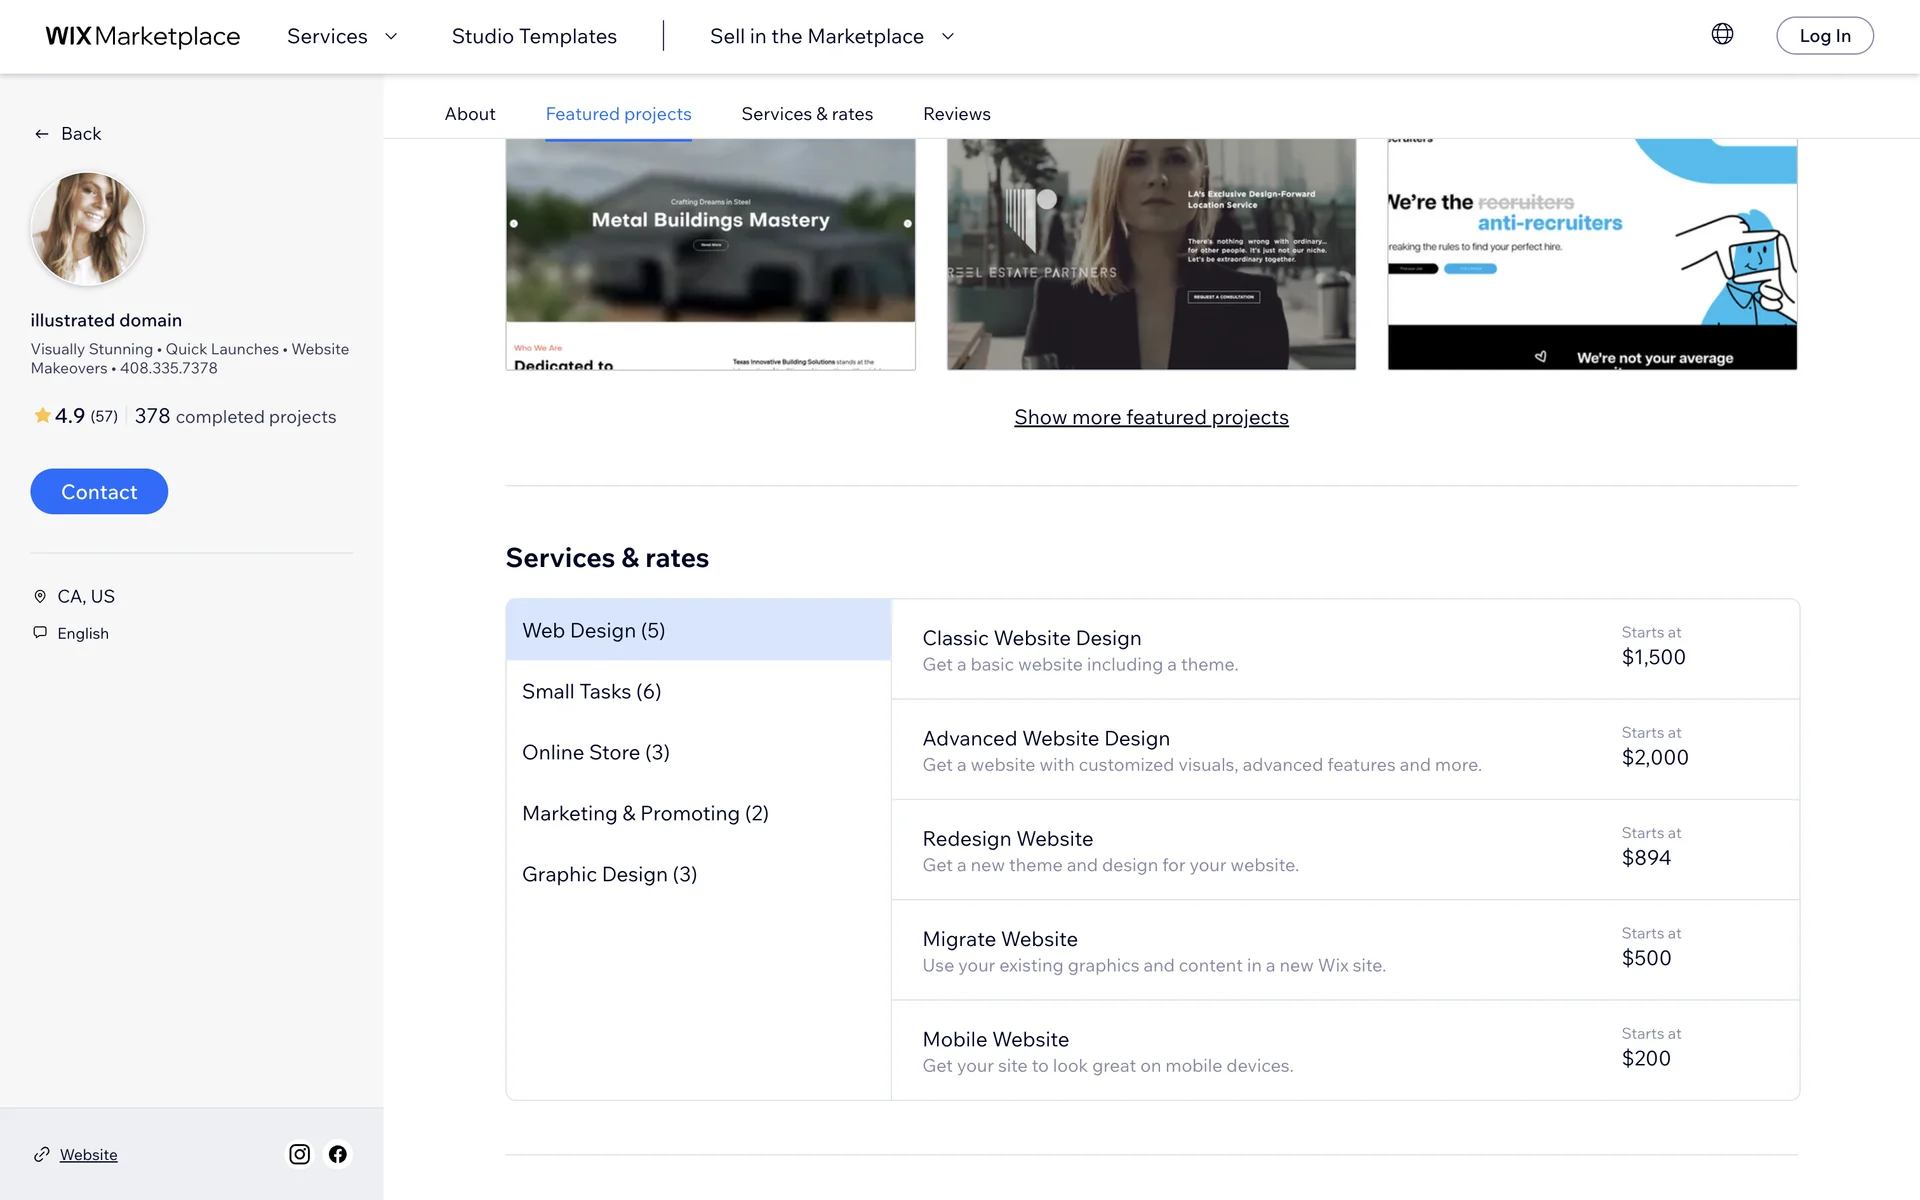Image resolution: width=1920 pixels, height=1200 pixels.
Task: Select the Graphic Design (3) category
Action: coord(609,874)
